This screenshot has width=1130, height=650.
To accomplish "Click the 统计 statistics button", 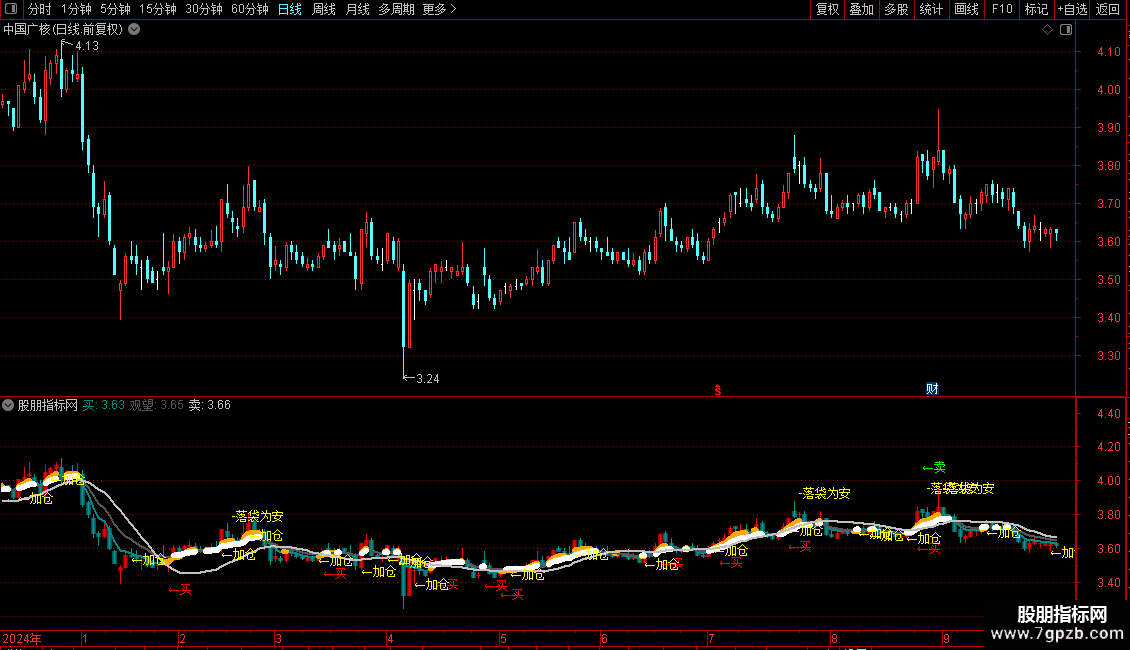I will click(x=931, y=9).
